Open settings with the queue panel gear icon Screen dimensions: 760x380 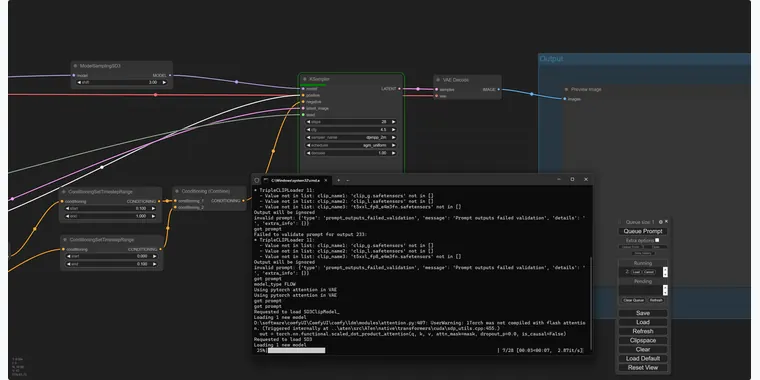[x=661, y=222]
